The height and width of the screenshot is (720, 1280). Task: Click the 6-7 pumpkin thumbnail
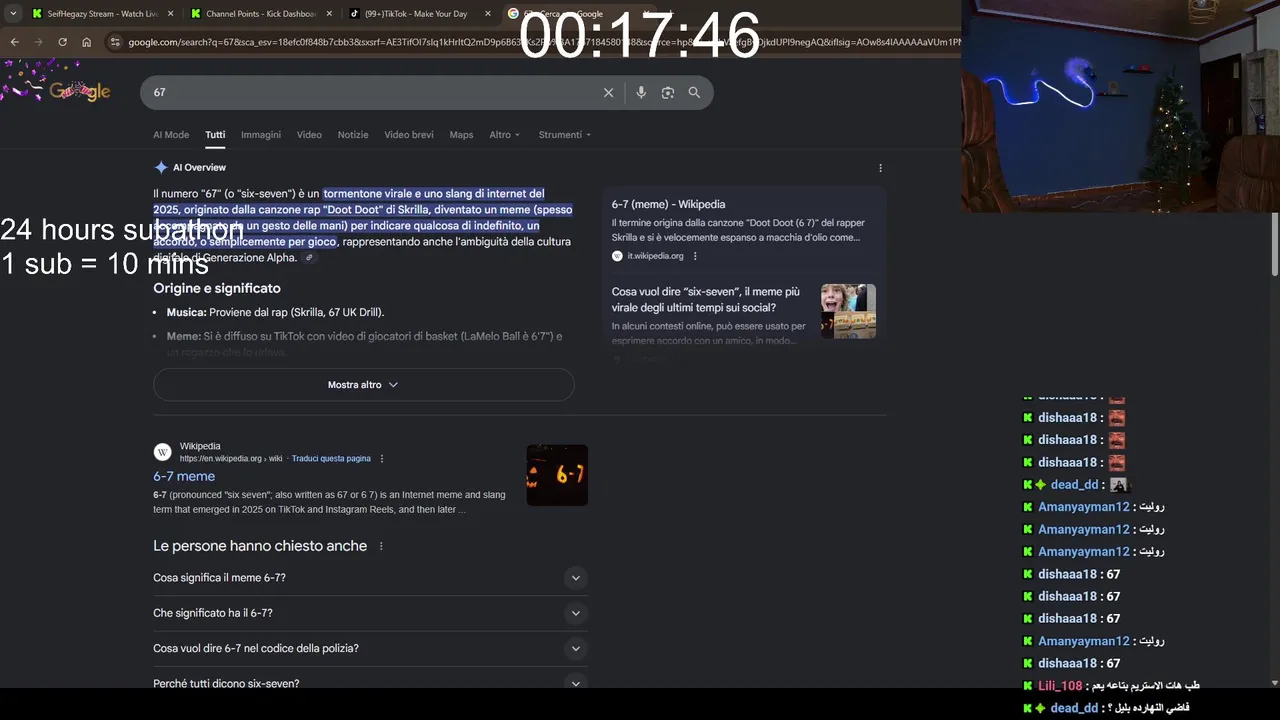click(x=557, y=475)
